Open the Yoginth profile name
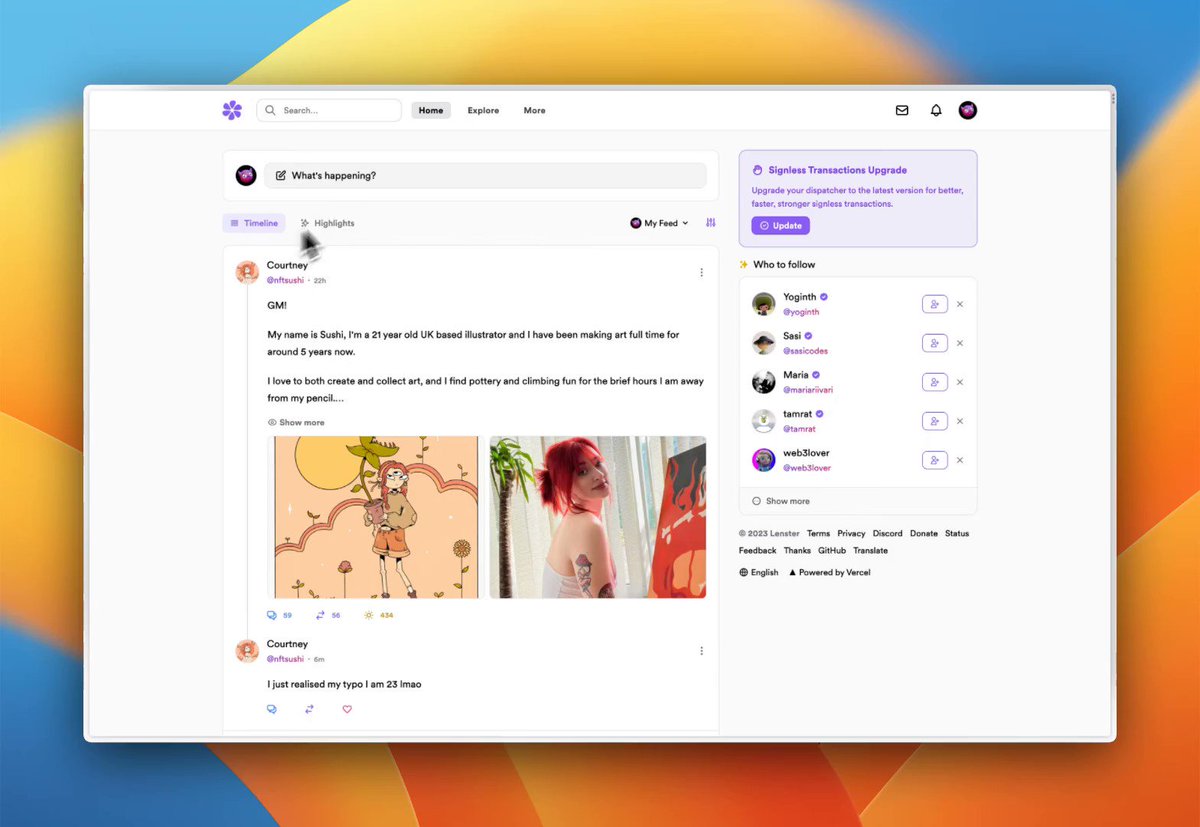 (800, 297)
